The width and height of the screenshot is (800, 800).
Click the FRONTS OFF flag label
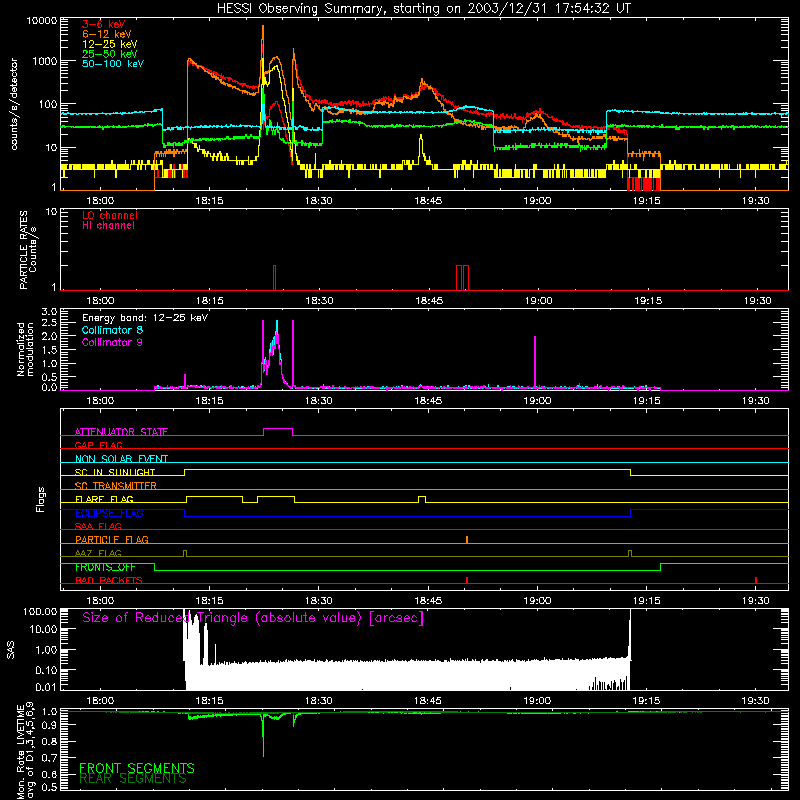pyautogui.click(x=105, y=567)
